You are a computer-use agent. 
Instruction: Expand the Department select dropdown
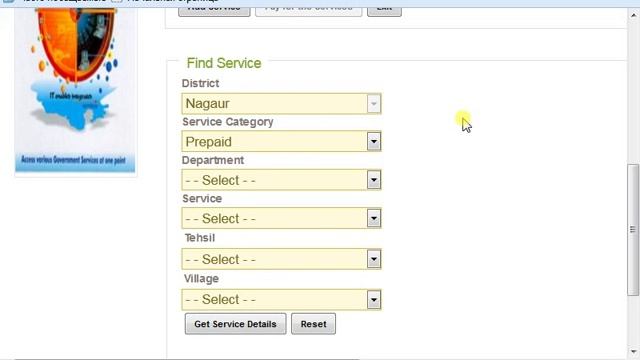[x=281, y=180]
